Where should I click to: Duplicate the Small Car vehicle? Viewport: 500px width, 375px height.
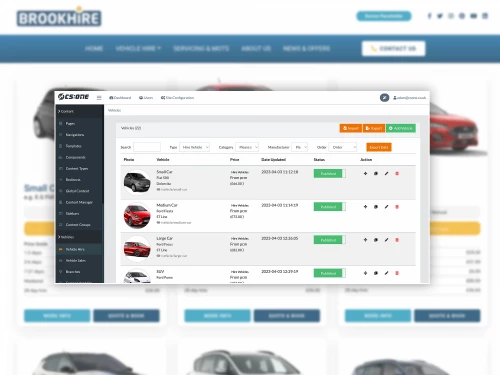(376, 173)
